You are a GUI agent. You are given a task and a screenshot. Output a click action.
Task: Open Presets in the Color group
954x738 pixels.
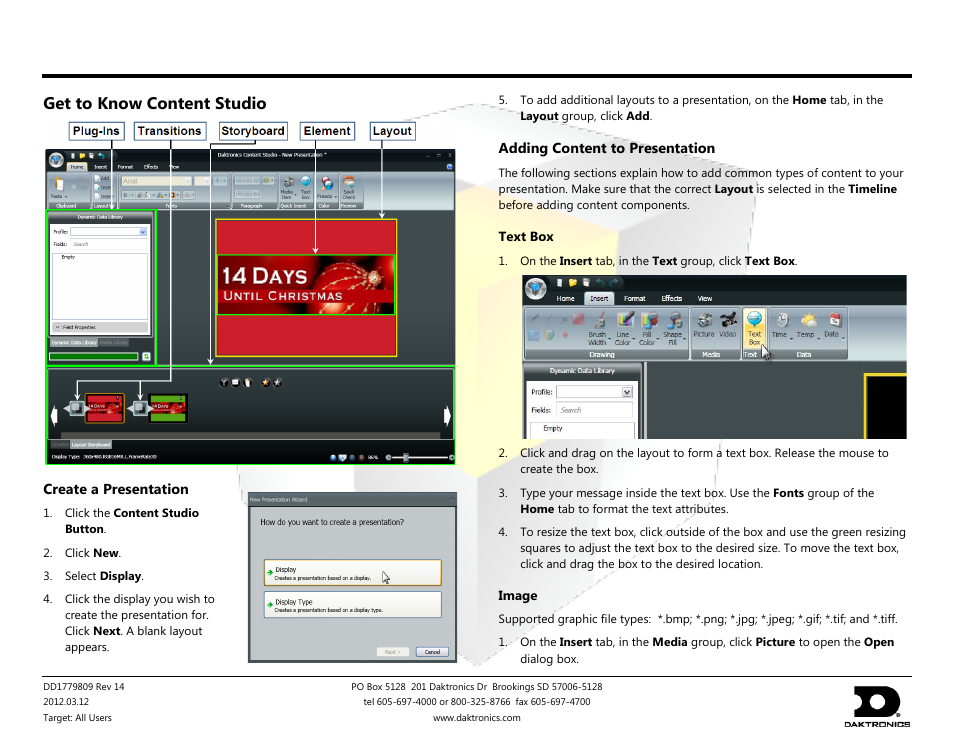327,187
